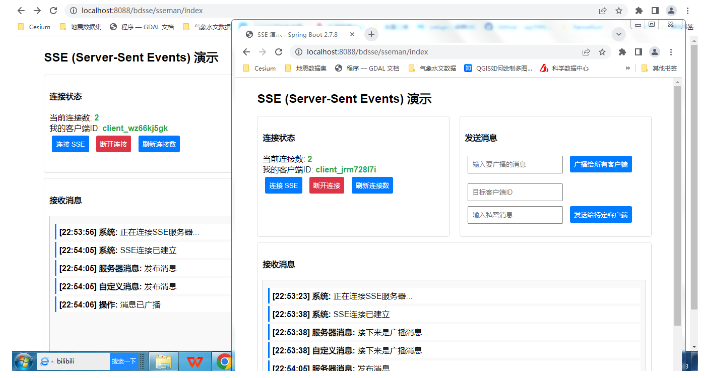Image resolution: width=705 pixels, height=378 pixels.
Task: Open 科学数据中心 bookmark in front window
Action: tap(564, 68)
